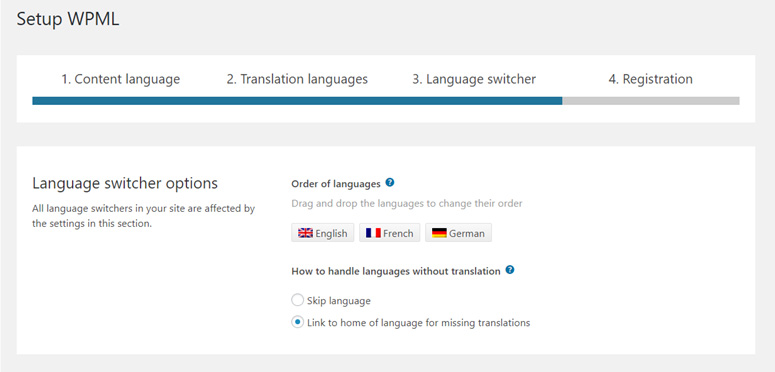Choose the Skip language radio option
775x372 pixels.
pos(298,300)
